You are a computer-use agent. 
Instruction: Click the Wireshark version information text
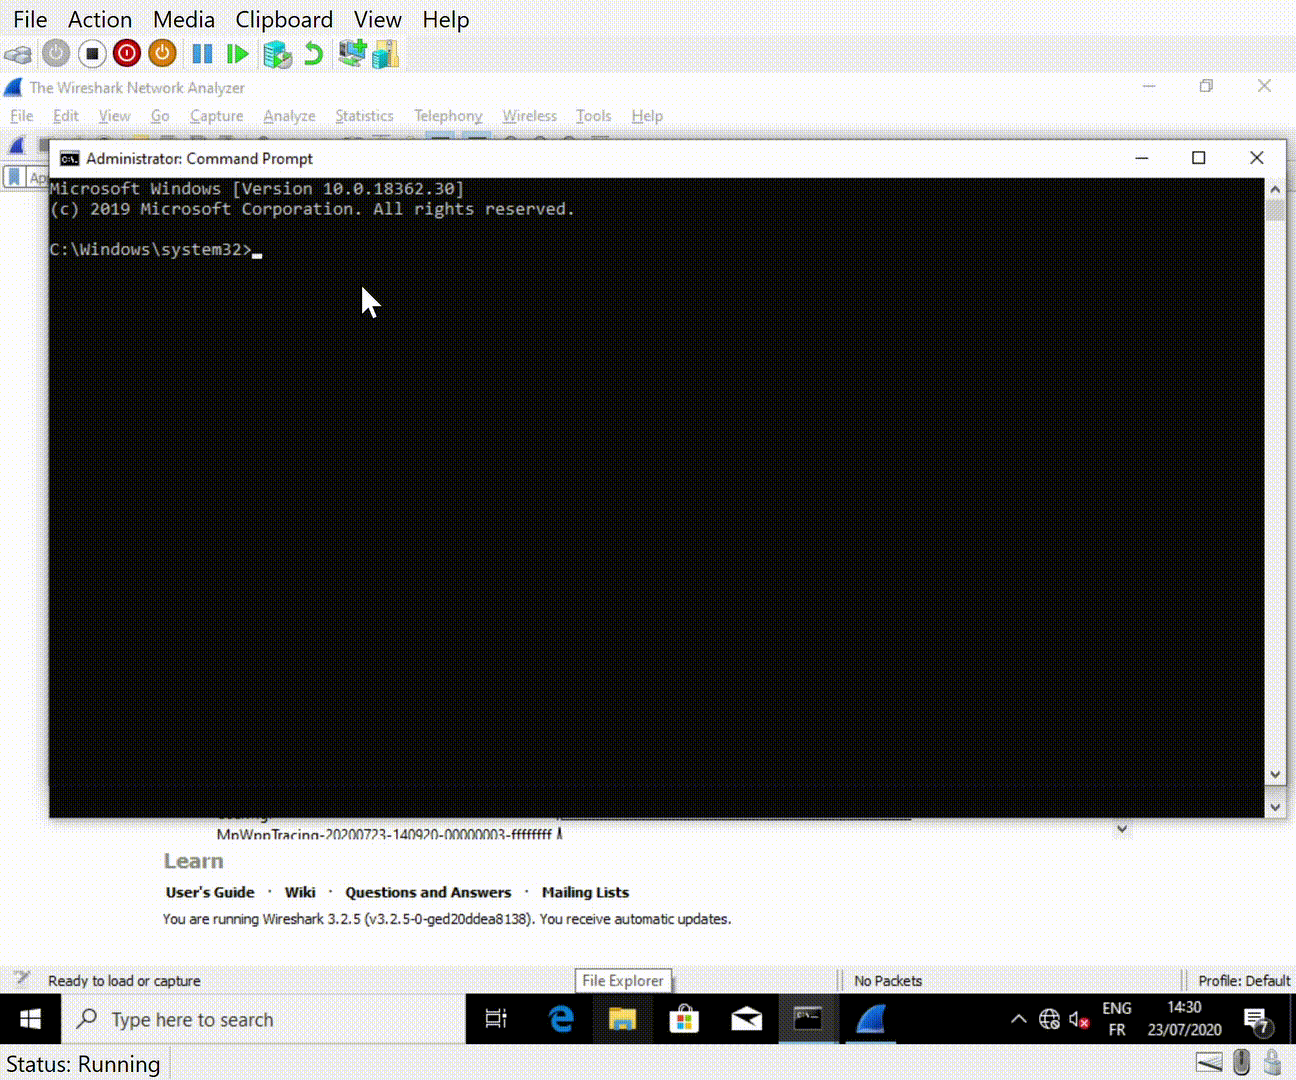[447, 919]
